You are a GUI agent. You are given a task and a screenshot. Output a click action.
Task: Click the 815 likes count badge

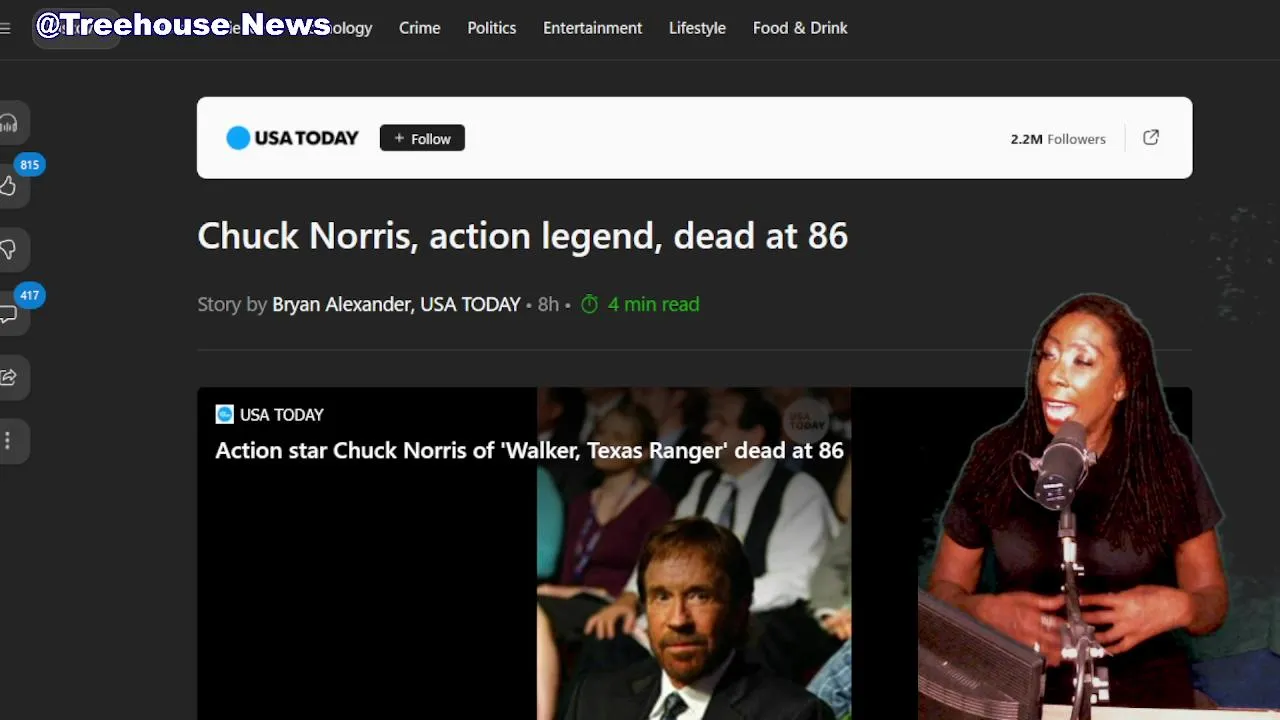click(29, 165)
